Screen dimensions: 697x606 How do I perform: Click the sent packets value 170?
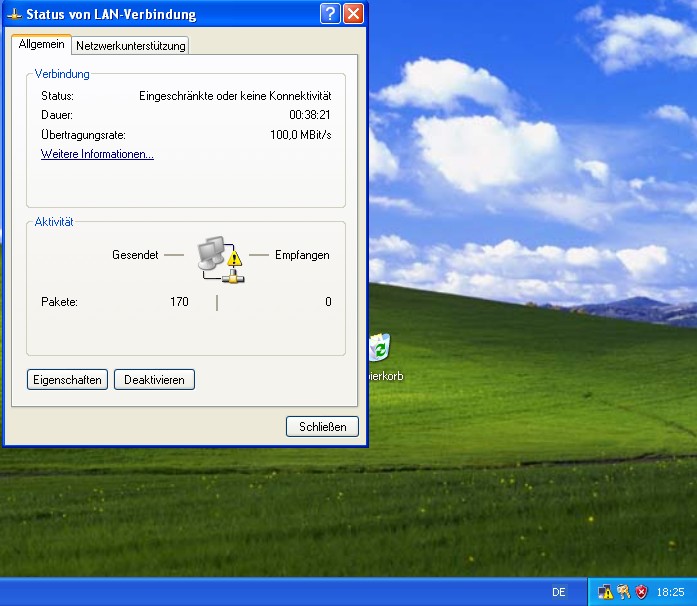click(x=180, y=302)
